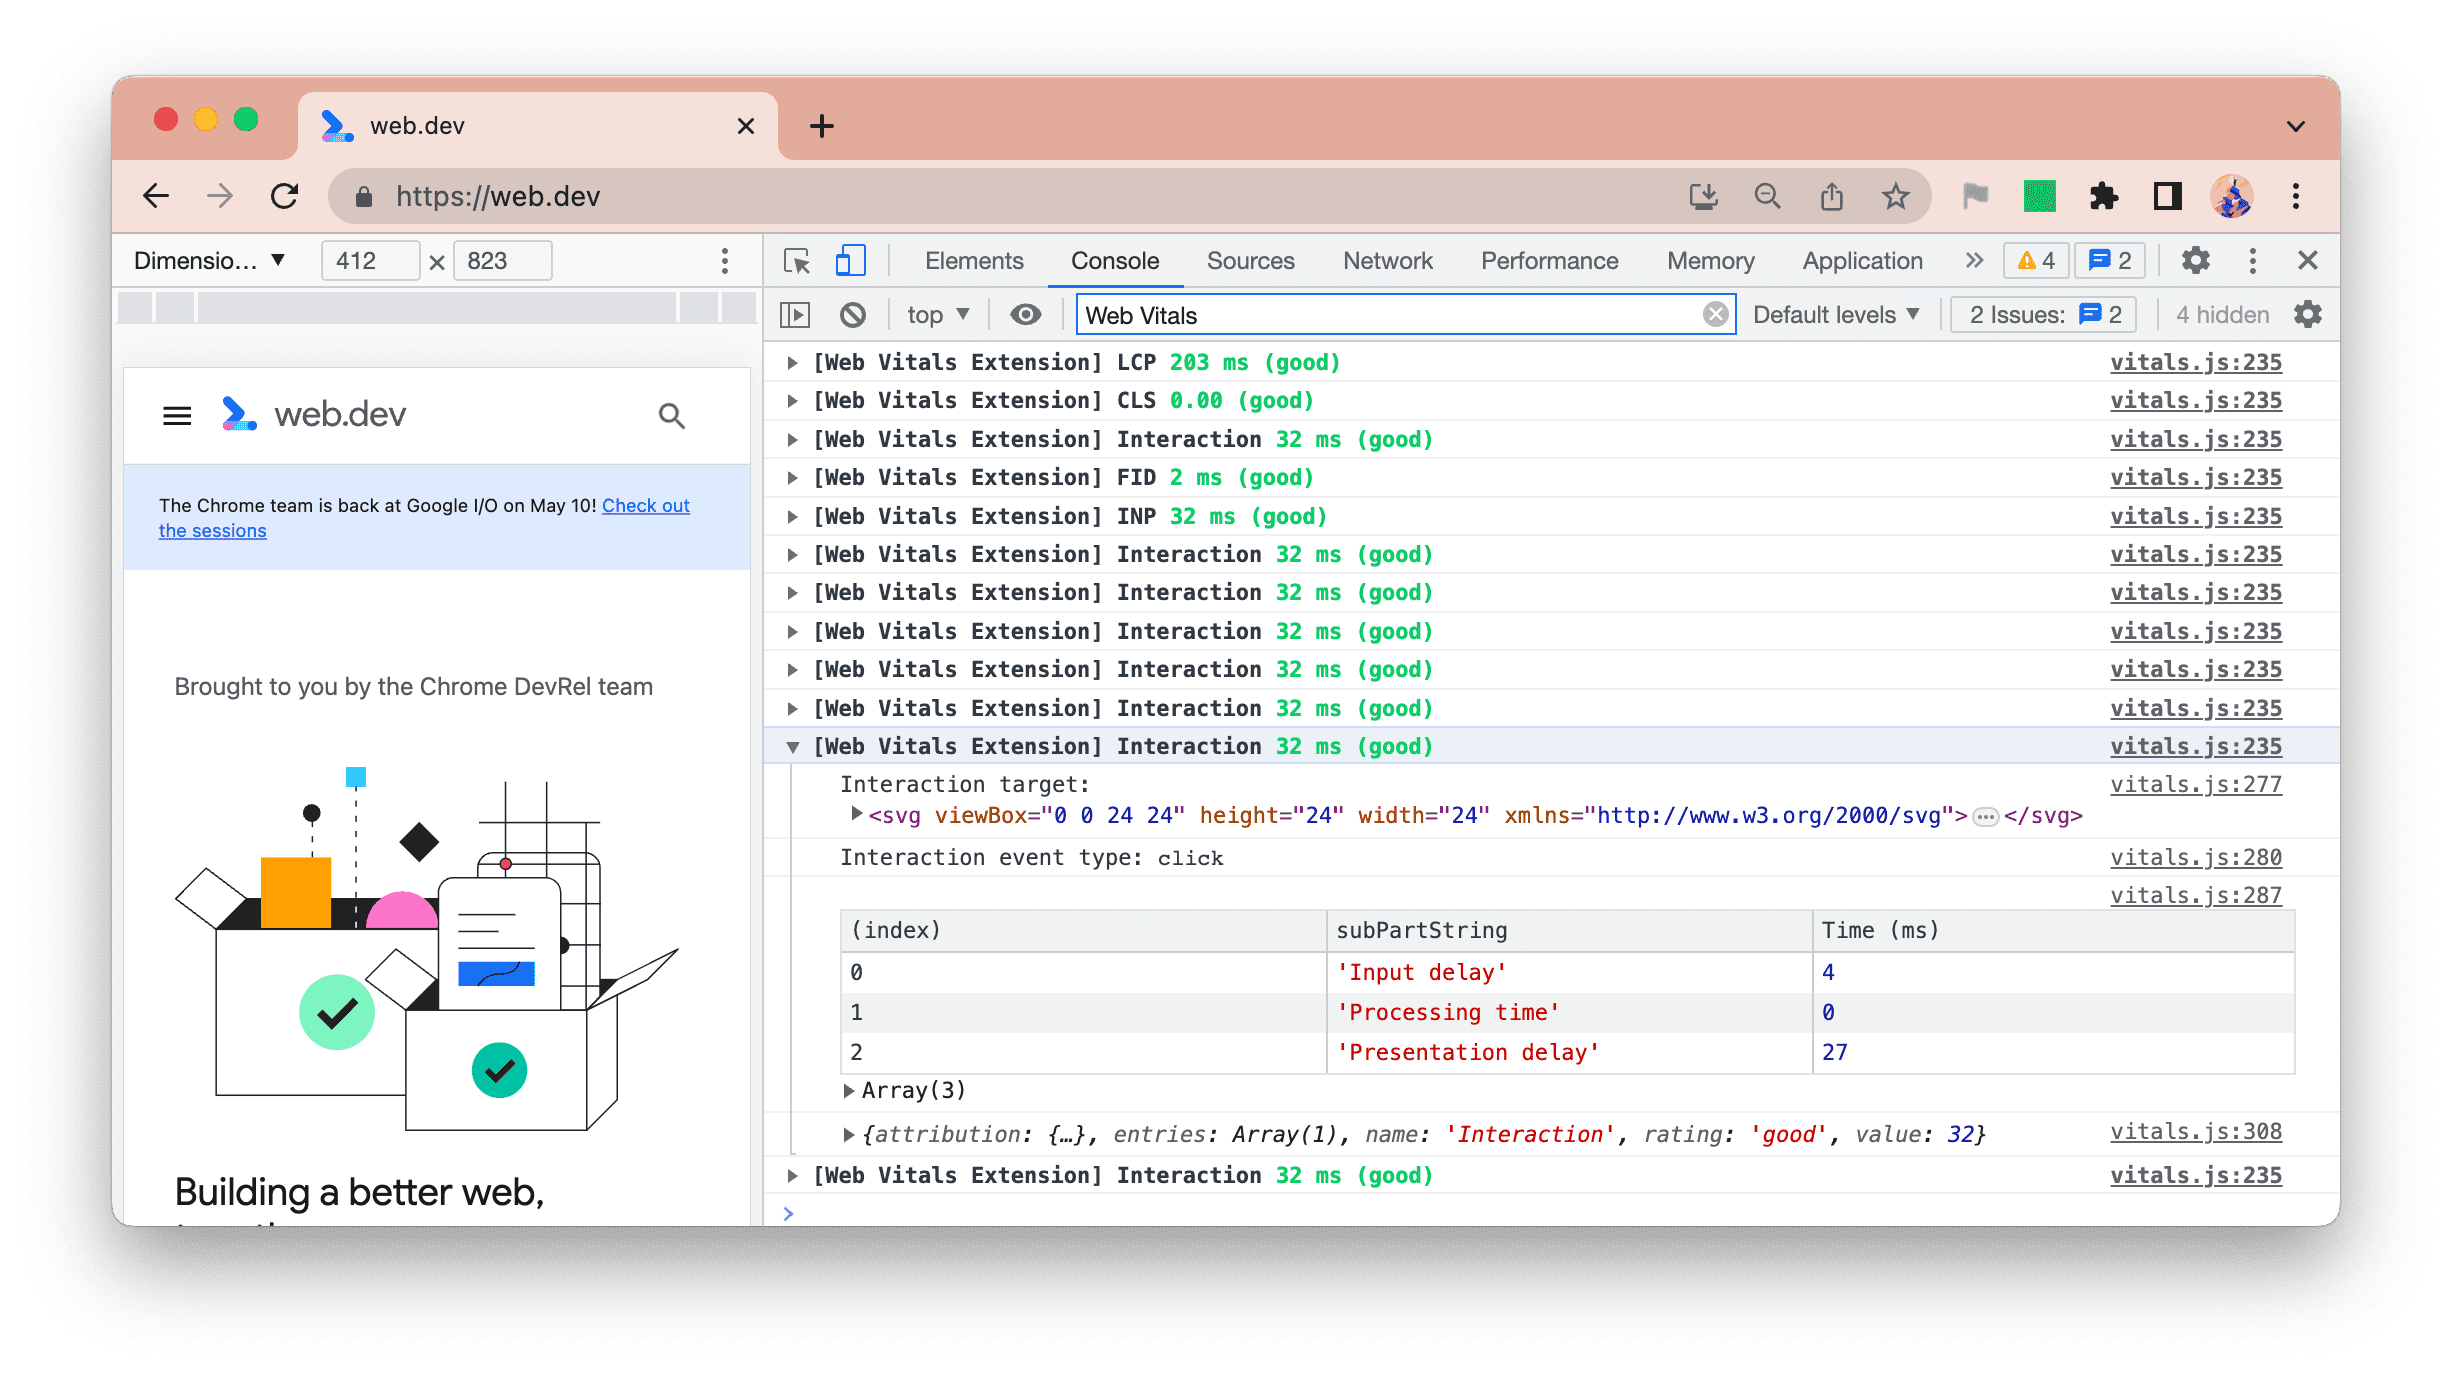
Task: Toggle the eye/visibility filter icon
Action: tap(1024, 315)
